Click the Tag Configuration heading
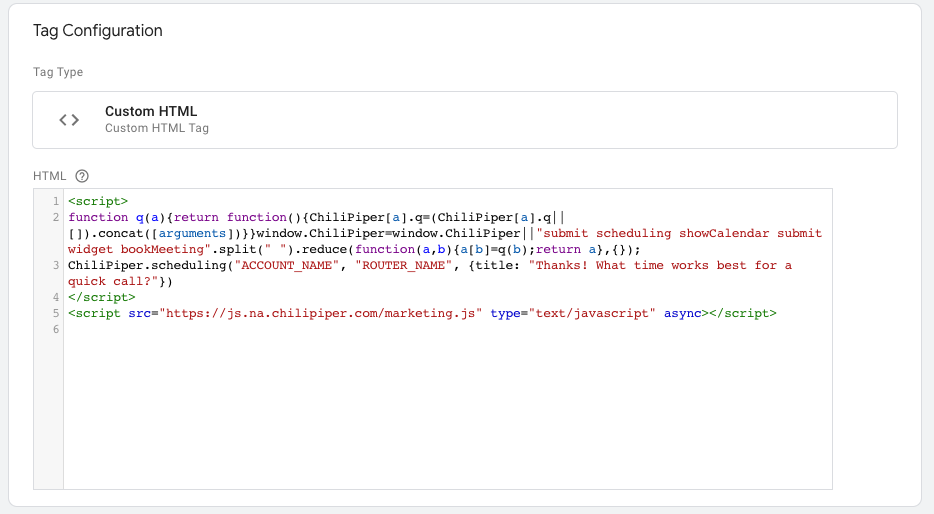Viewport: 934px width, 514px height. tap(98, 31)
